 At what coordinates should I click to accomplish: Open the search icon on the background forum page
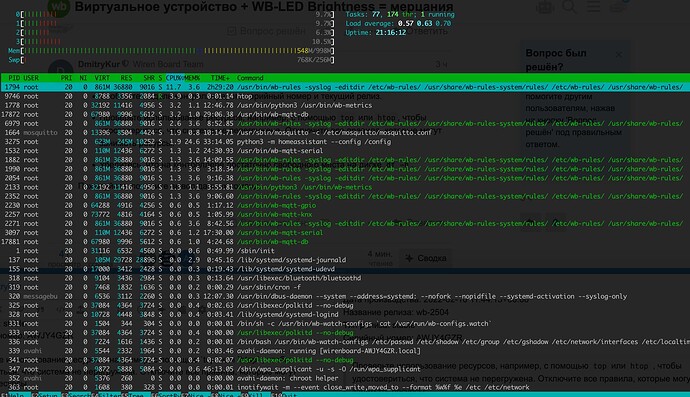coord(569,7)
